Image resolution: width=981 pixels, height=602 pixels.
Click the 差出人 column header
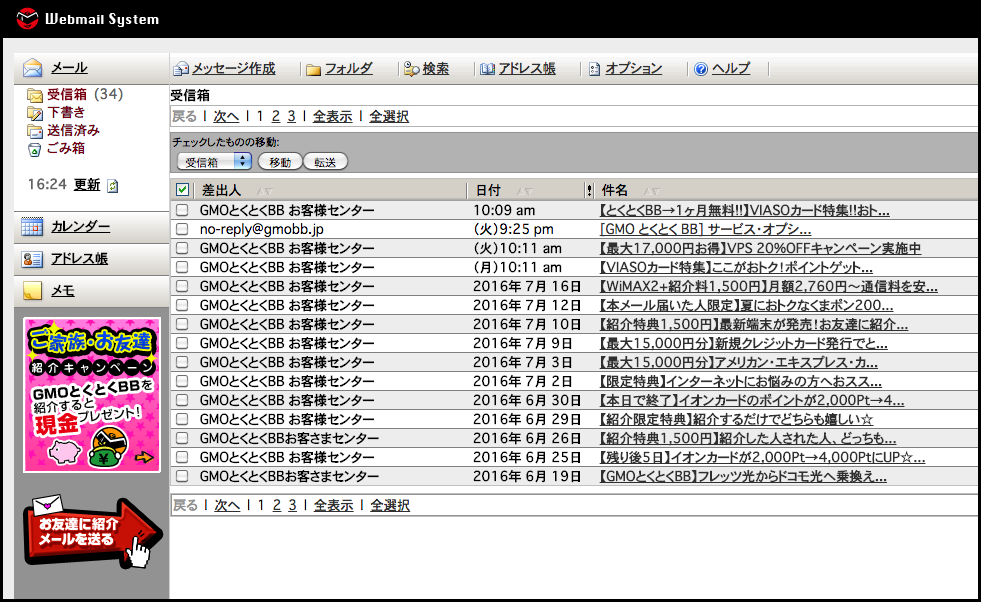click(221, 190)
